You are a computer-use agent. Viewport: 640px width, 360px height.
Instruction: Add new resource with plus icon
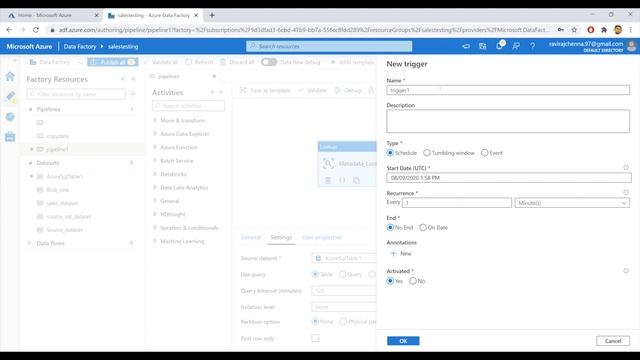[x=132, y=94]
